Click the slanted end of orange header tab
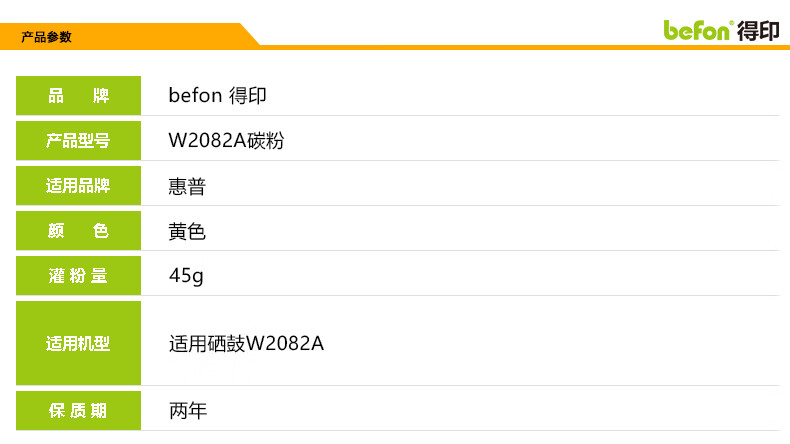This screenshot has width=790, height=444. [x=248, y=36]
